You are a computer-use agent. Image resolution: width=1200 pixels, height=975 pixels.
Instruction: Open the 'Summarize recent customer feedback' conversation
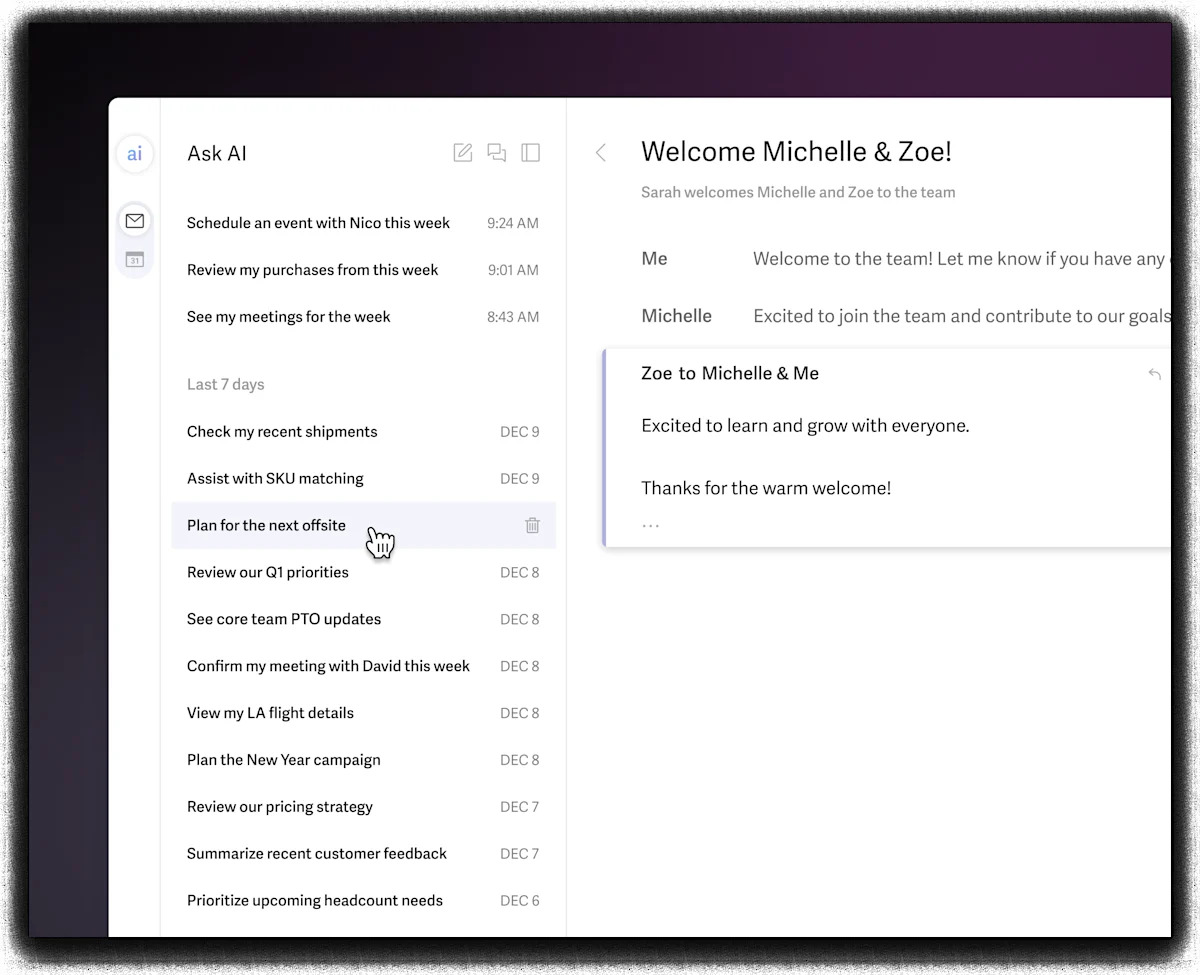pos(317,853)
